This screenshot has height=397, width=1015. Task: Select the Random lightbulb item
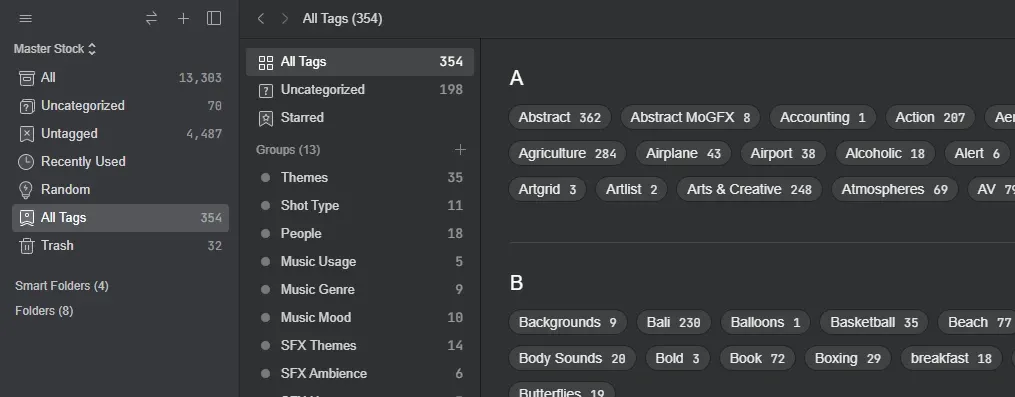coord(120,190)
